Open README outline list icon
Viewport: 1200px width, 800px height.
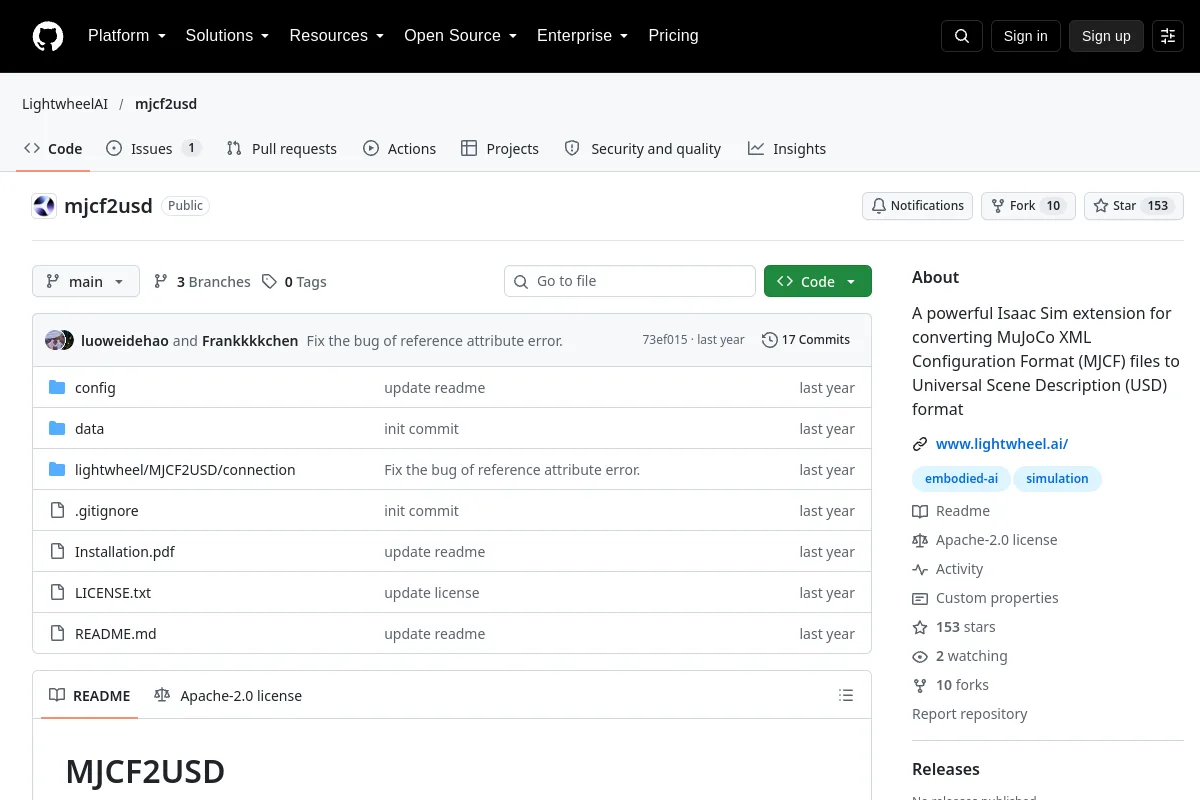846,695
